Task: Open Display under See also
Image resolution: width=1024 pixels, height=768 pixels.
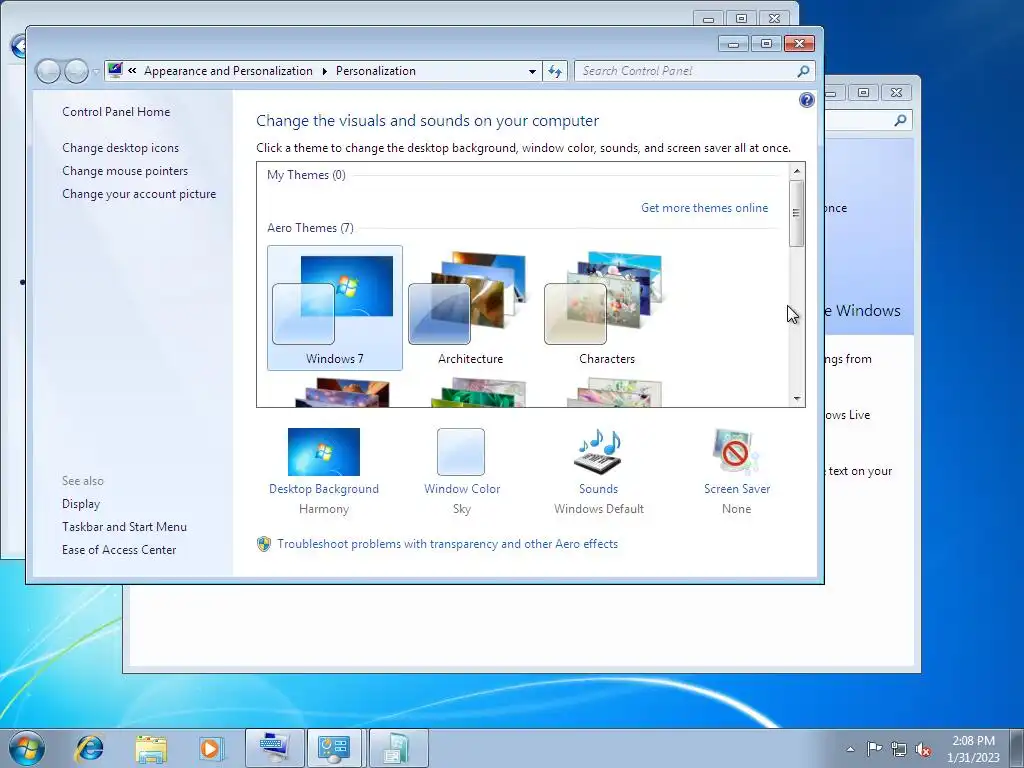Action: click(81, 504)
